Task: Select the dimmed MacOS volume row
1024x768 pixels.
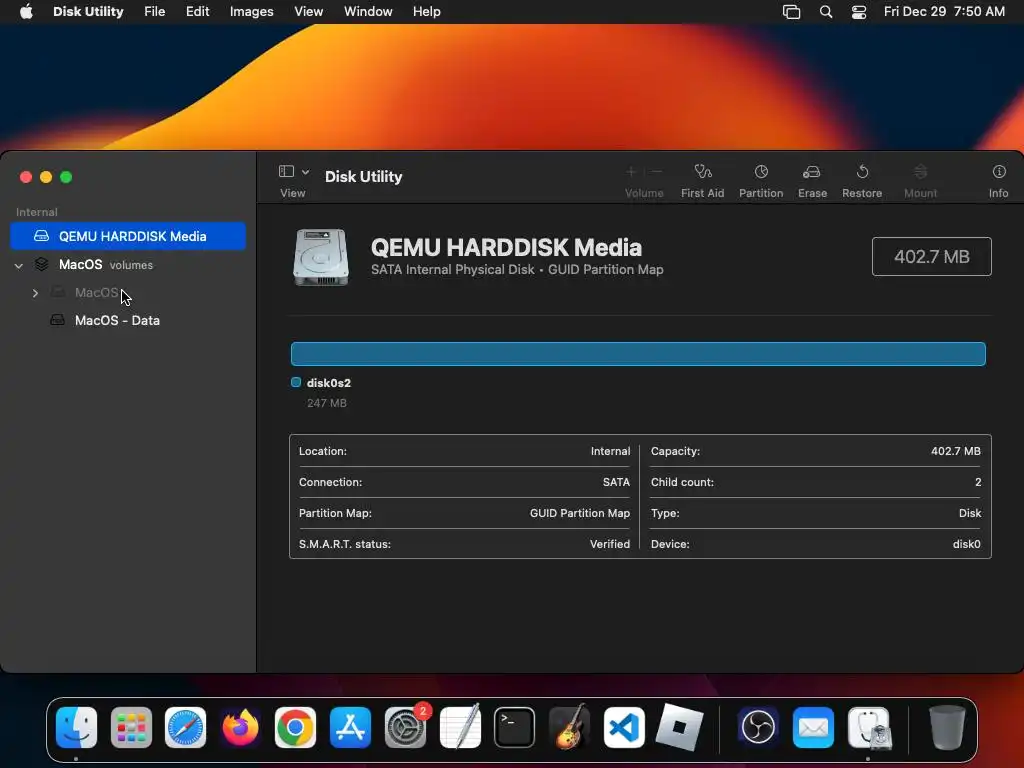Action: pyautogui.click(x=128, y=293)
